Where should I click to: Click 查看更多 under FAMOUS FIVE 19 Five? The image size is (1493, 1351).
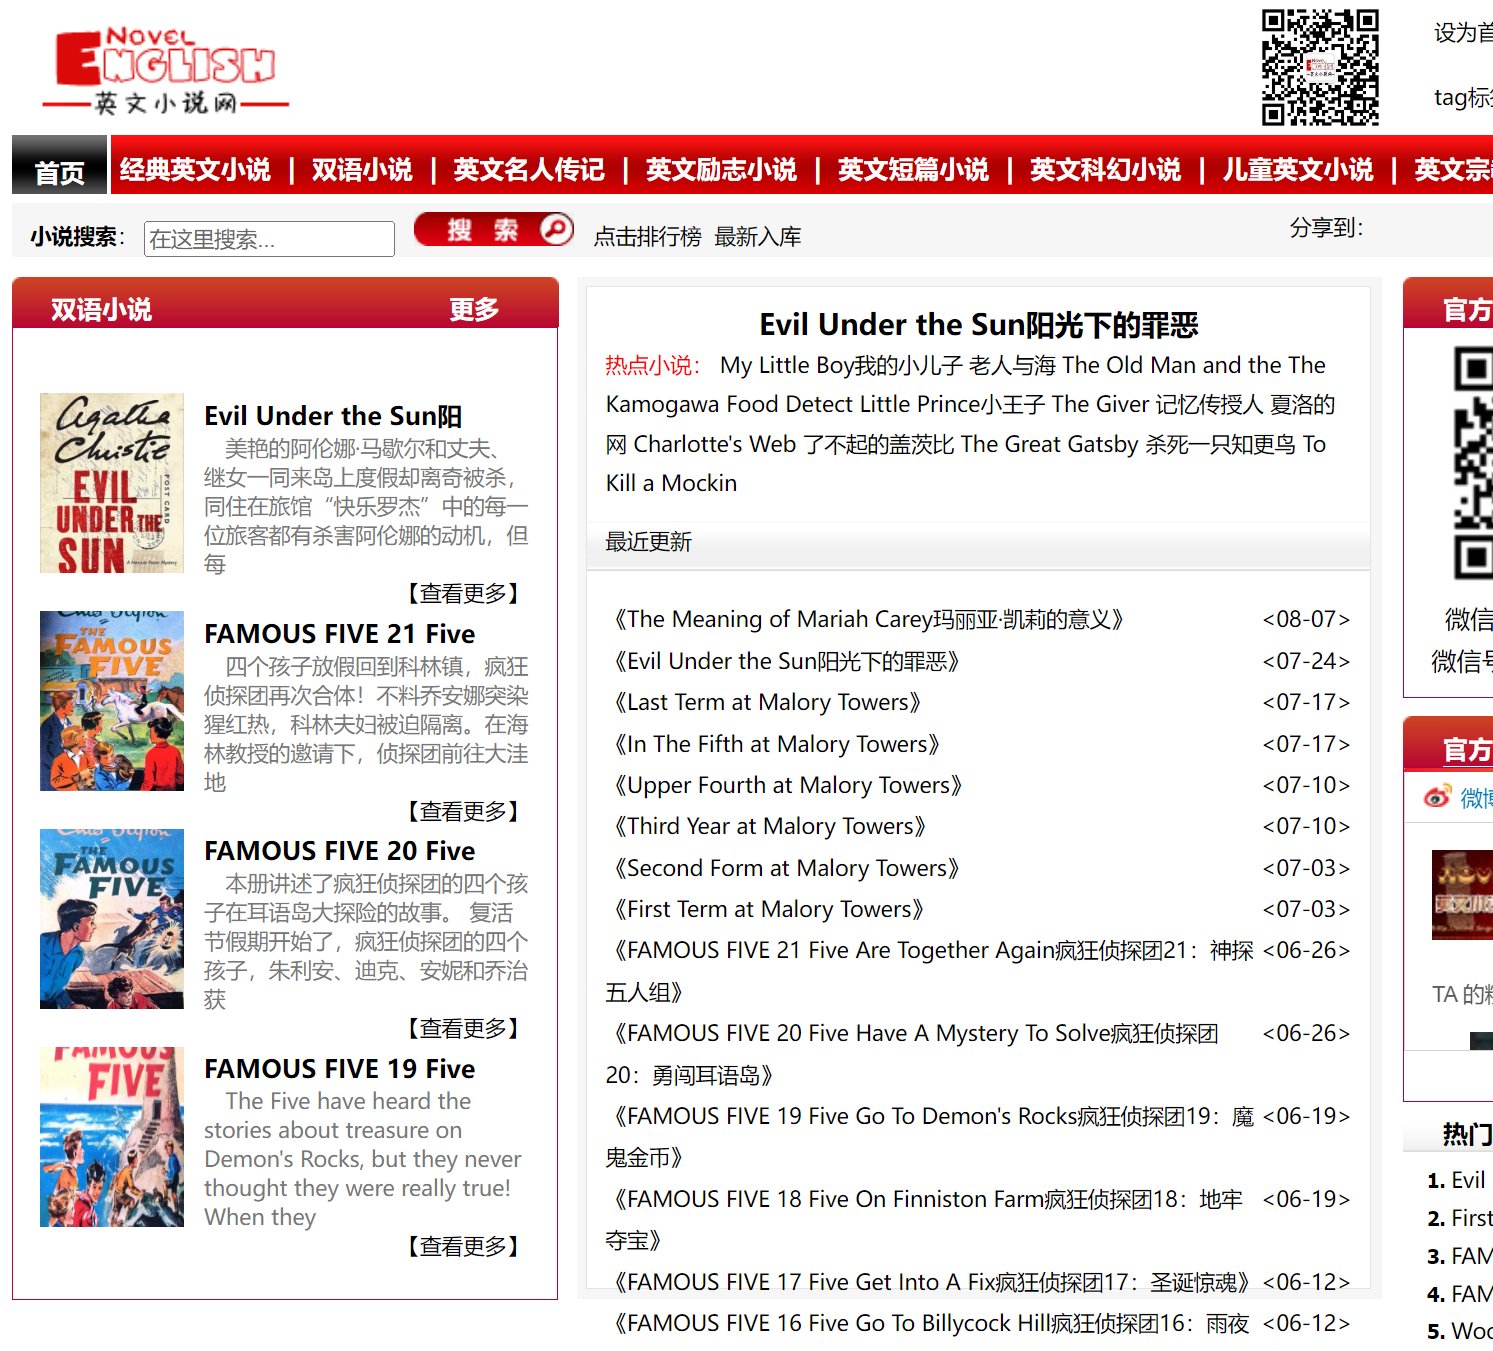(x=463, y=1247)
